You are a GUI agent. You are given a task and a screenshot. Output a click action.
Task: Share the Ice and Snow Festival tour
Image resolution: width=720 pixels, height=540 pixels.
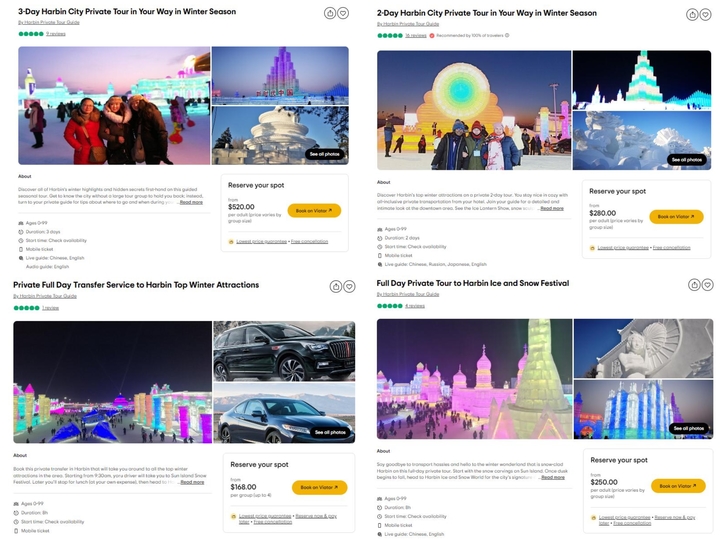[694, 285]
